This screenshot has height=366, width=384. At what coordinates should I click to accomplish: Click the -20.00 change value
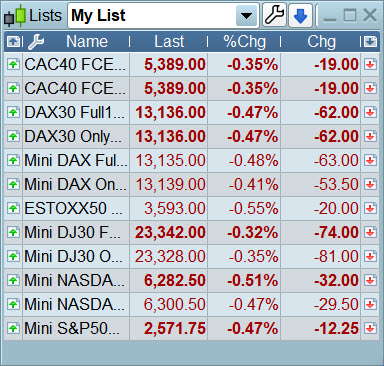[x=336, y=208]
